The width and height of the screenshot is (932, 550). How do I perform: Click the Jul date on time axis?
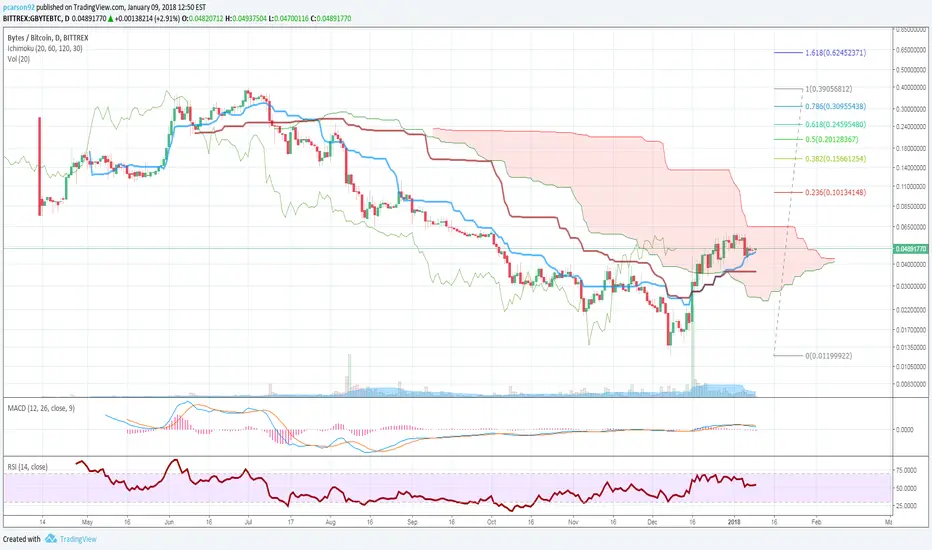[248, 522]
